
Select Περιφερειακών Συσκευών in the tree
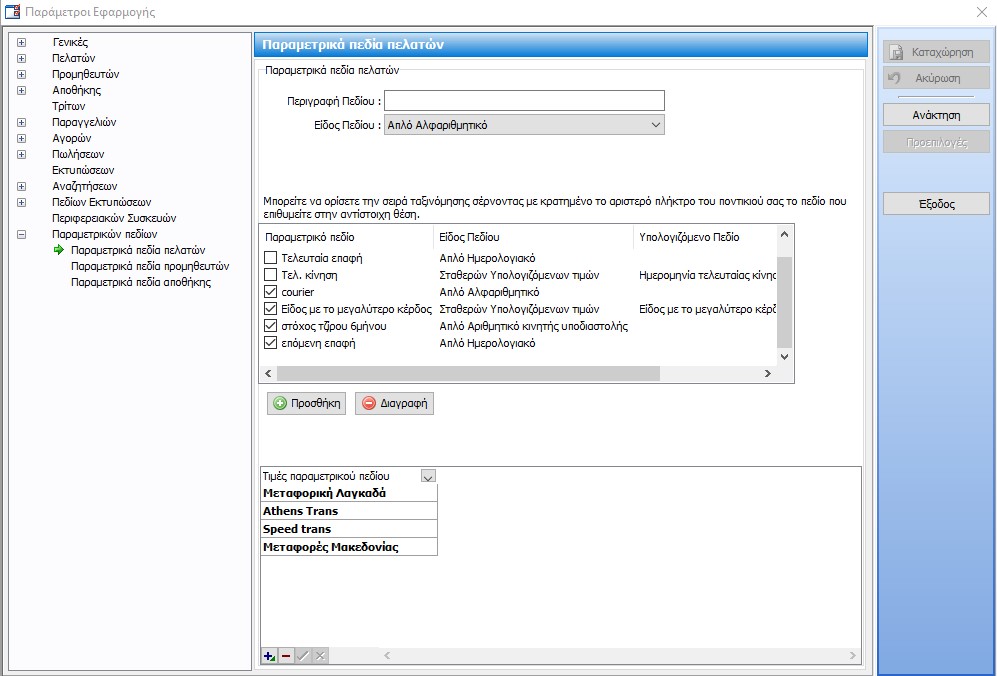coord(114,218)
